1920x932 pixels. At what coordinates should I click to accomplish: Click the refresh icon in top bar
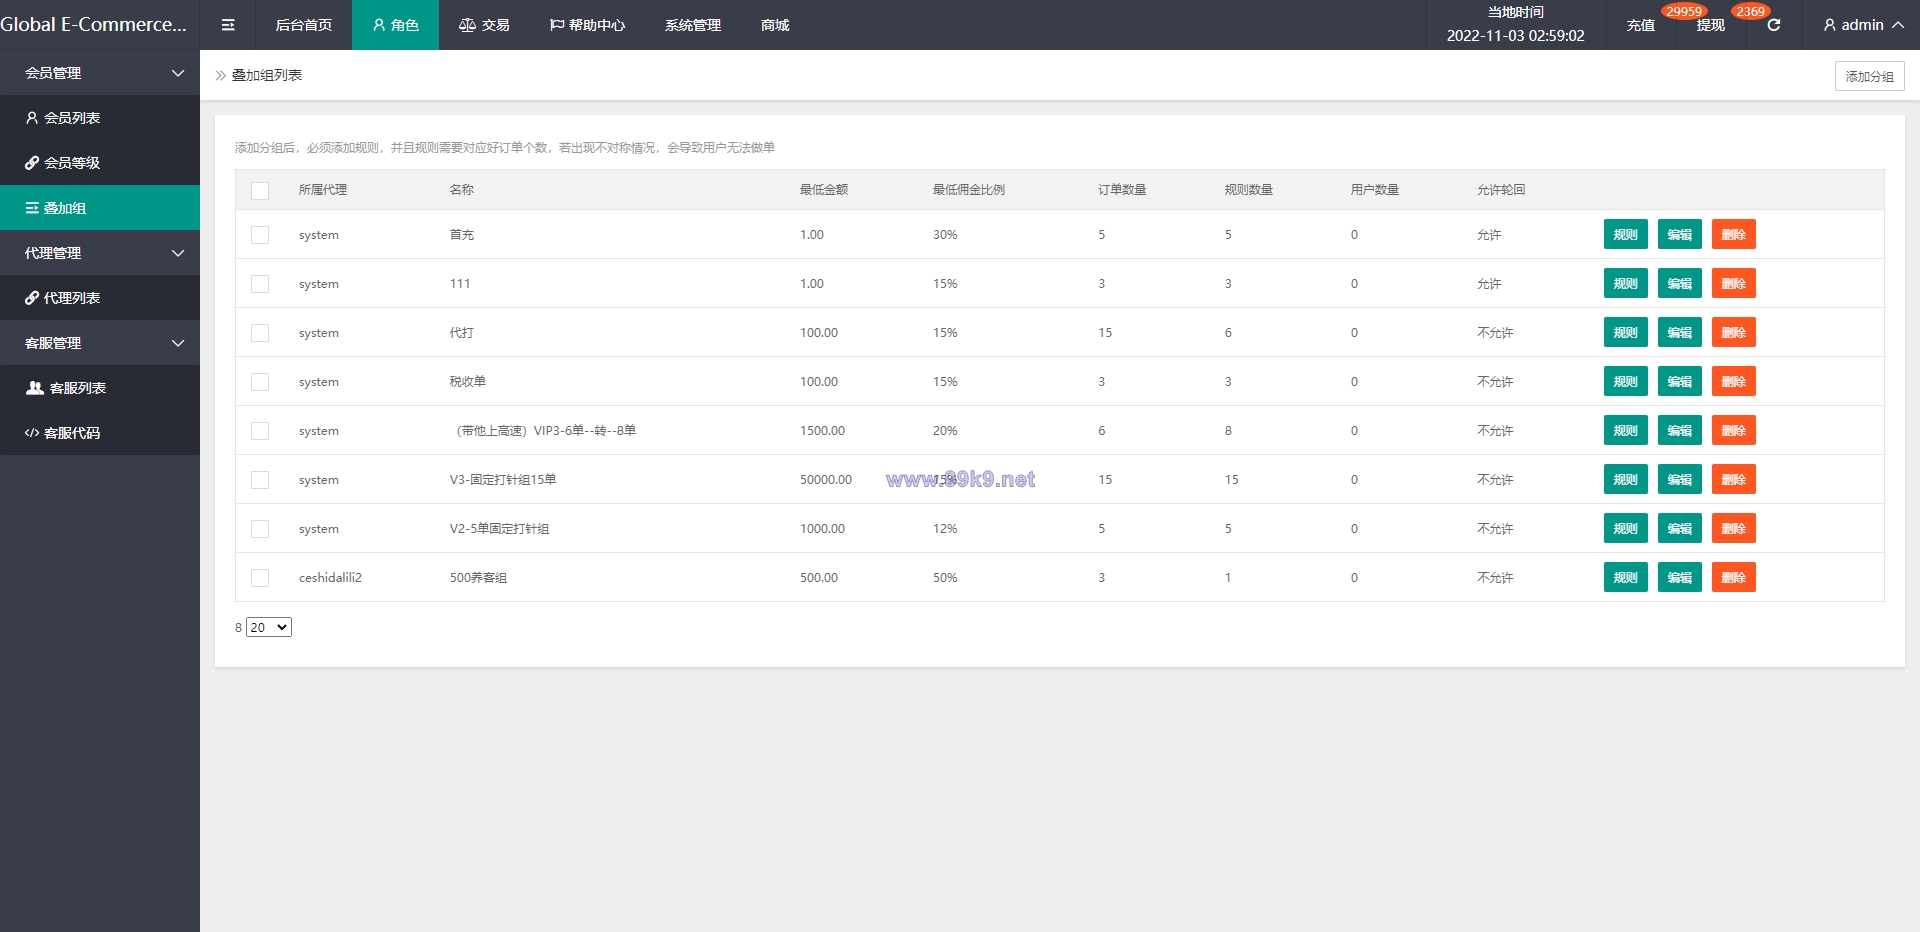(1773, 25)
